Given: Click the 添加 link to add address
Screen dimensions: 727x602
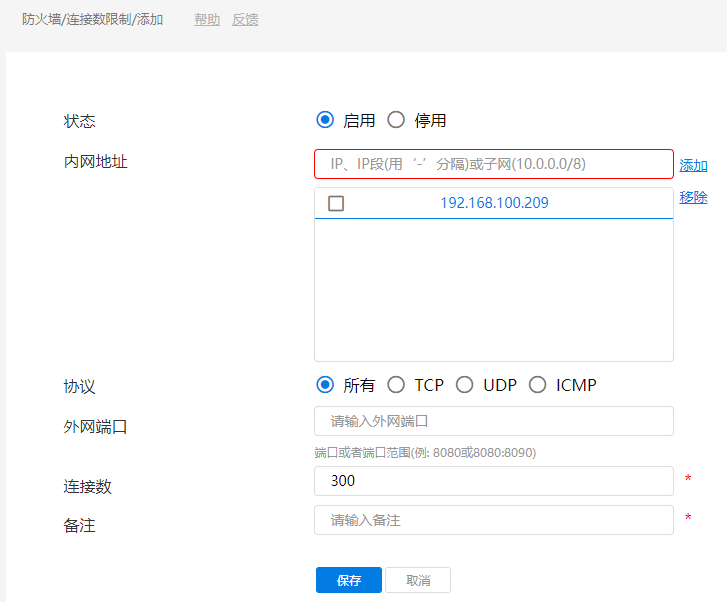Looking at the screenshot, I should pos(693,165).
